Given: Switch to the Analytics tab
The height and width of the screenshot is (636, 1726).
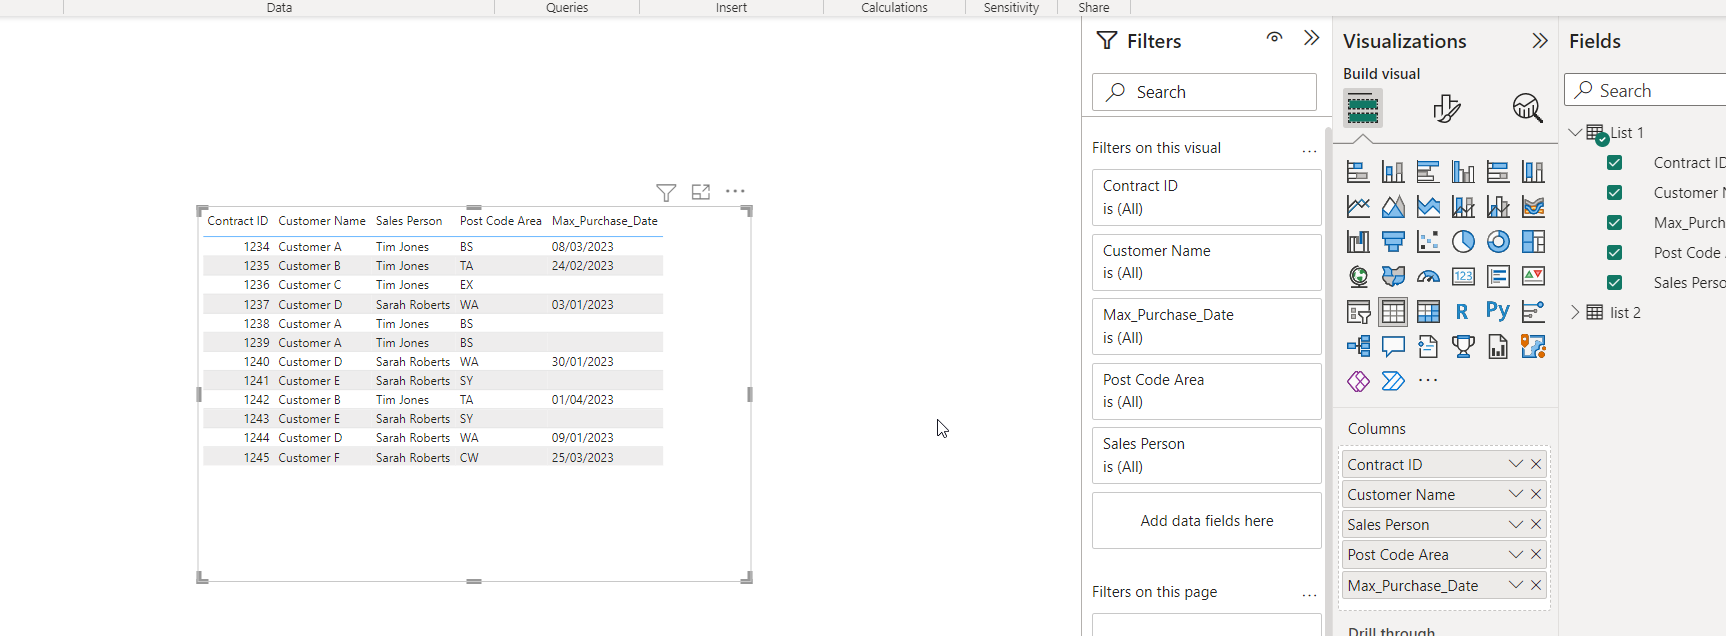Looking at the screenshot, I should coord(1527,108).
